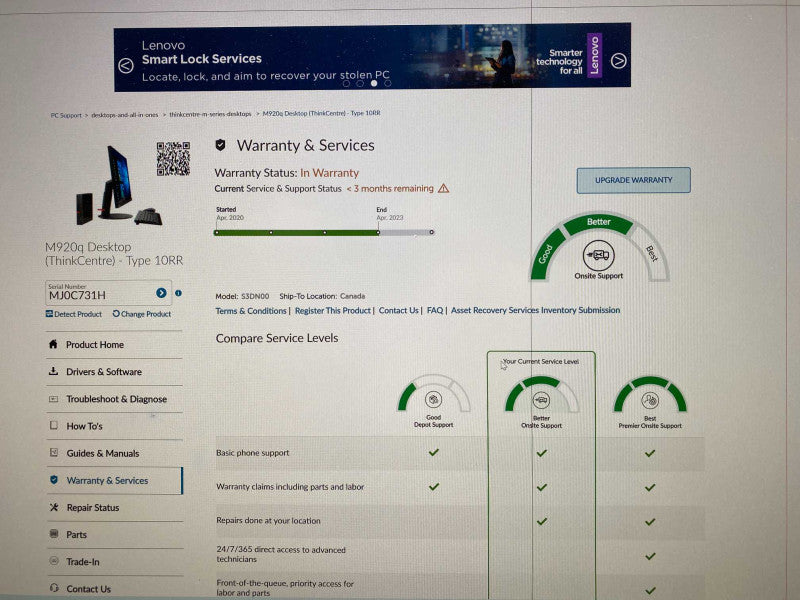Open Drivers & Software menu item
Image resolution: width=800 pixels, height=600 pixels.
[115, 372]
